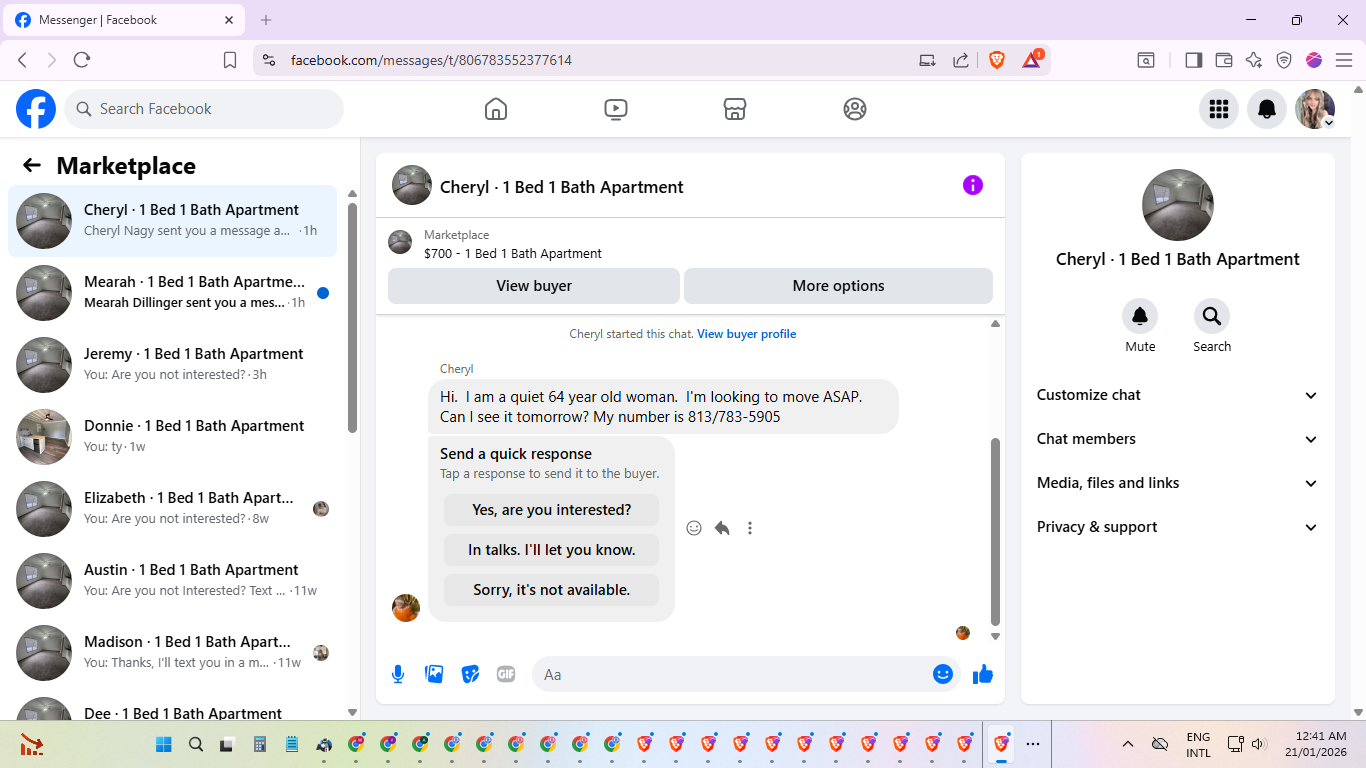Image resolution: width=1366 pixels, height=768 pixels.
Task: Open the View buyer profile link
Action: (747, 334)
